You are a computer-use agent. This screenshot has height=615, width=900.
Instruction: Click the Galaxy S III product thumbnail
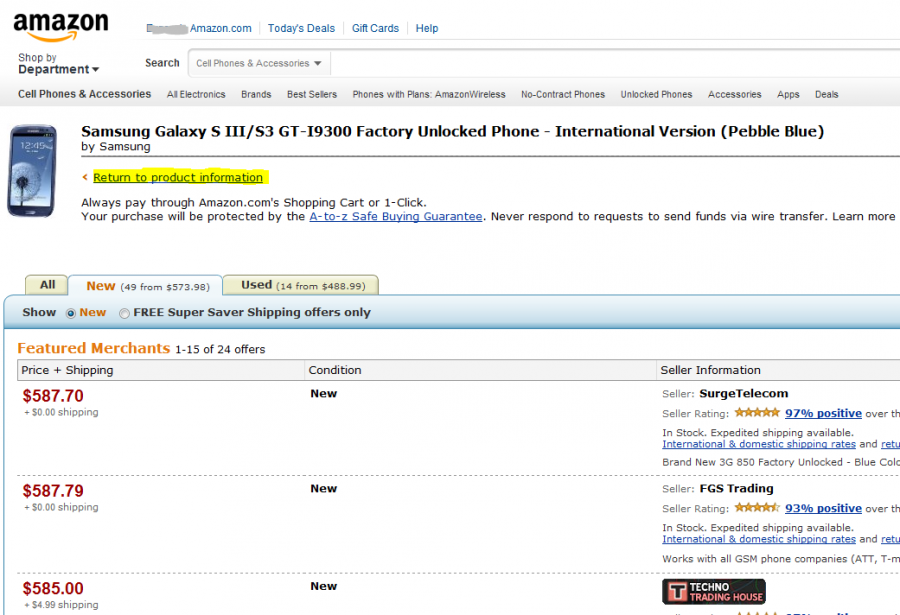pos(32,171)
